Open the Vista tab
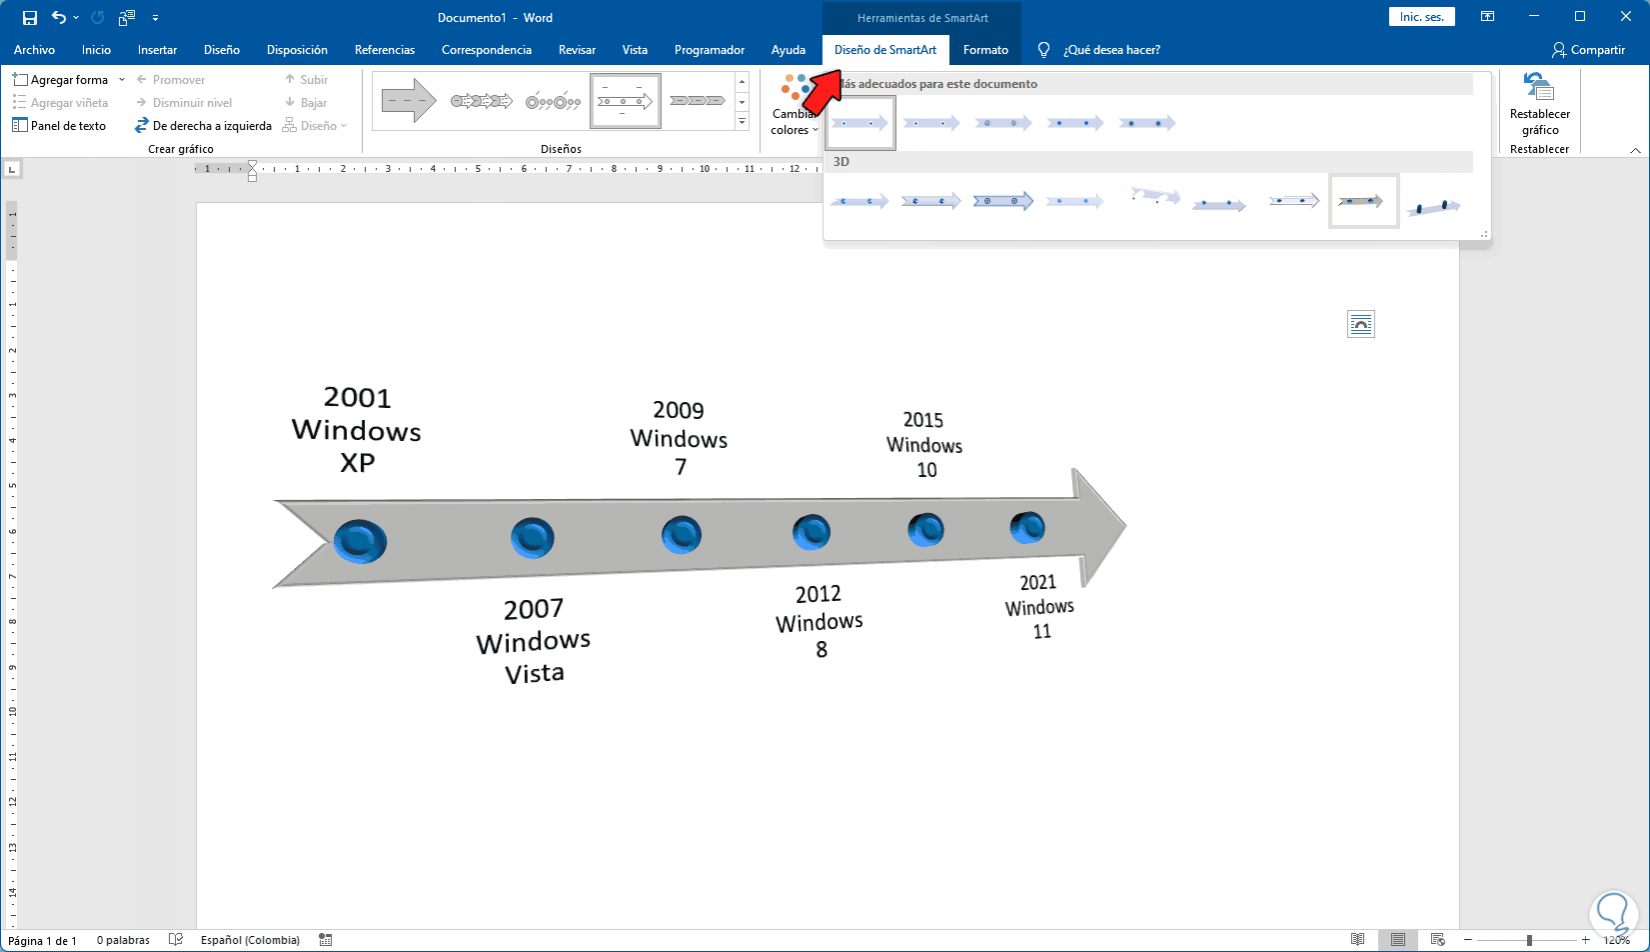Screen dimensions: 1650x952 (x=635, y=50)
